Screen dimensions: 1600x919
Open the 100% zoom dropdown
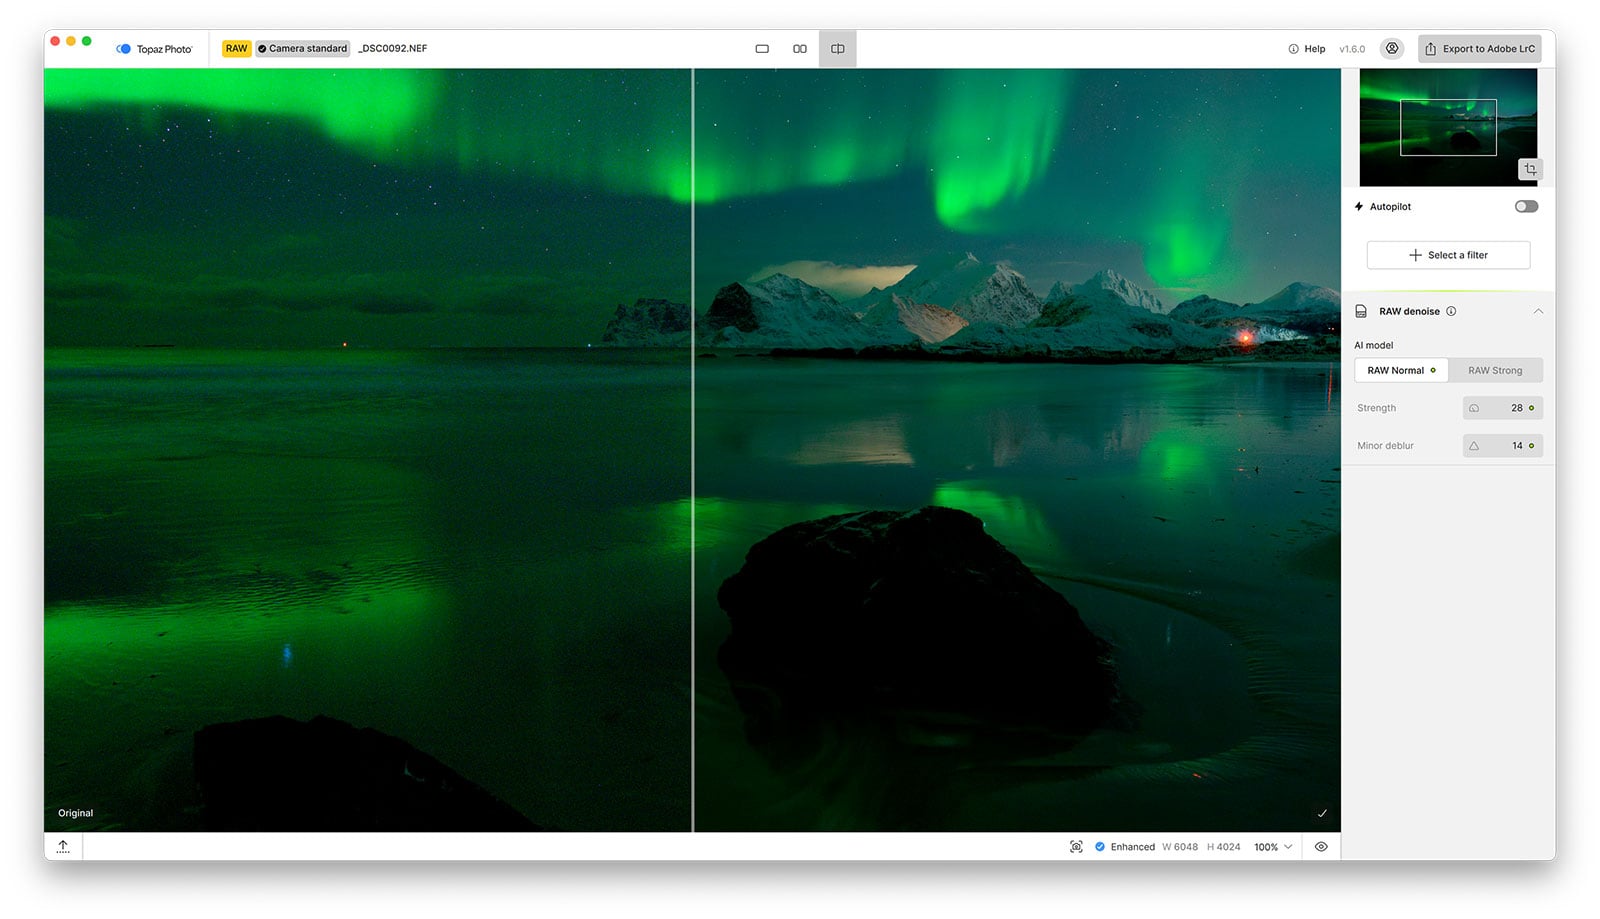coord(1273,847)
